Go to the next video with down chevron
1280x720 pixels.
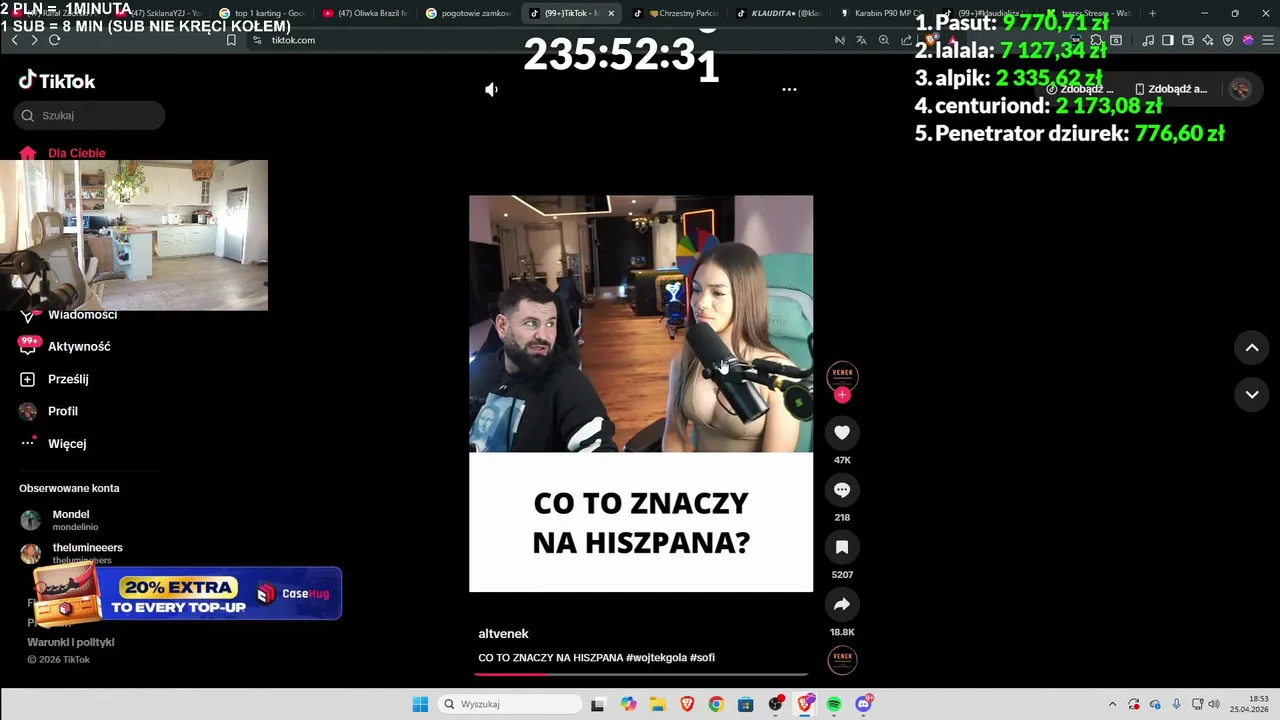(x=1252, y=395)
